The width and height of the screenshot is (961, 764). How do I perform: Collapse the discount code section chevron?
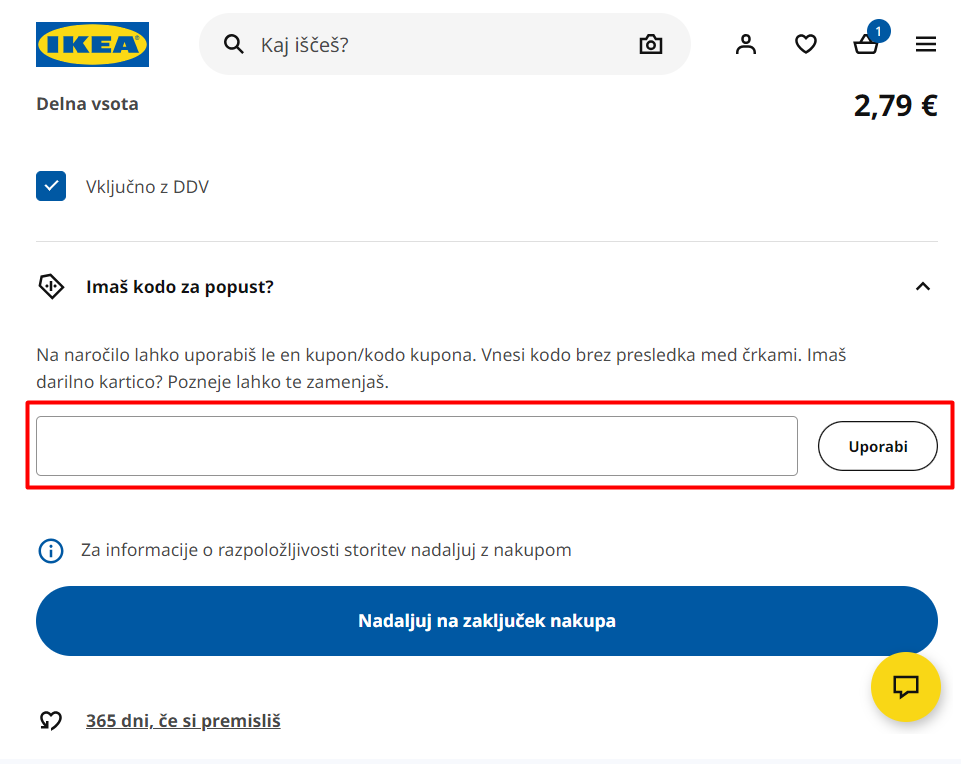coord(923,287)
